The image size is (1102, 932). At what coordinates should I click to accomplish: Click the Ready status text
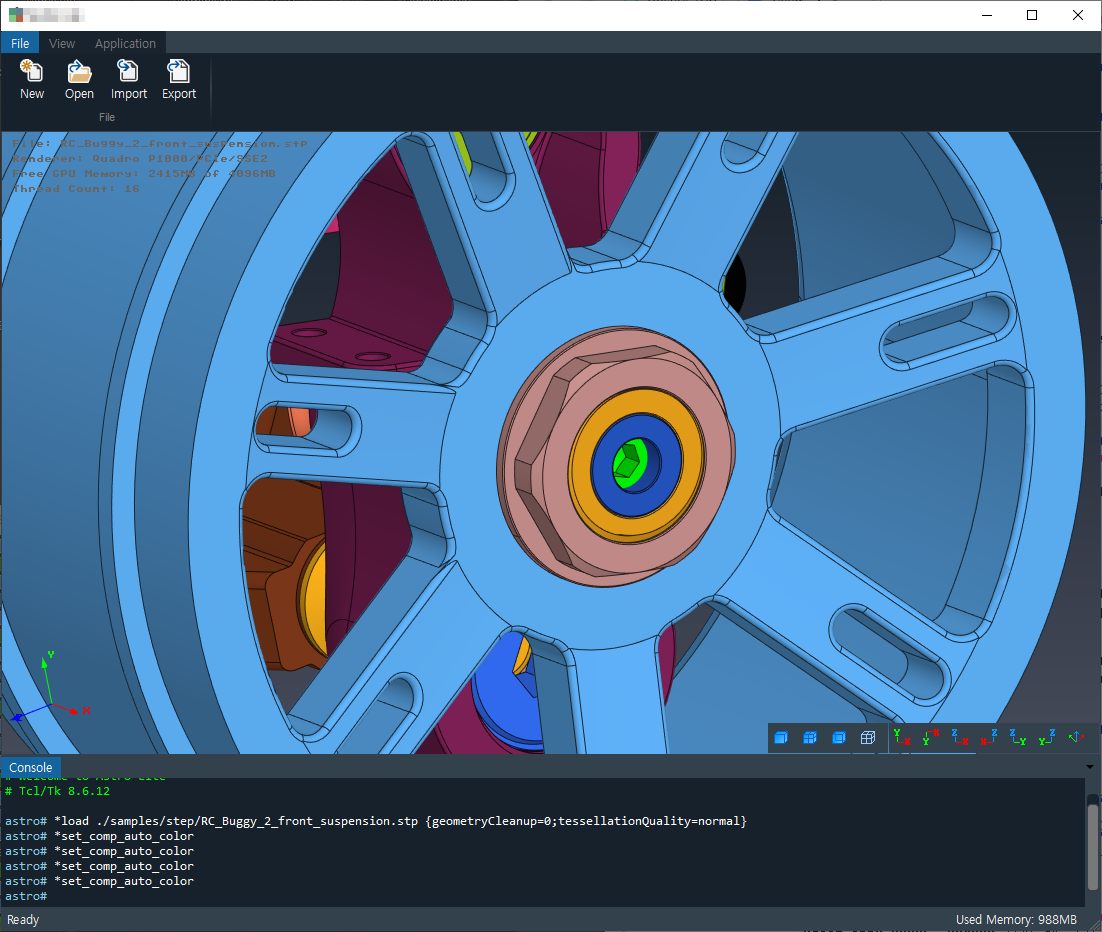(23, 919)
